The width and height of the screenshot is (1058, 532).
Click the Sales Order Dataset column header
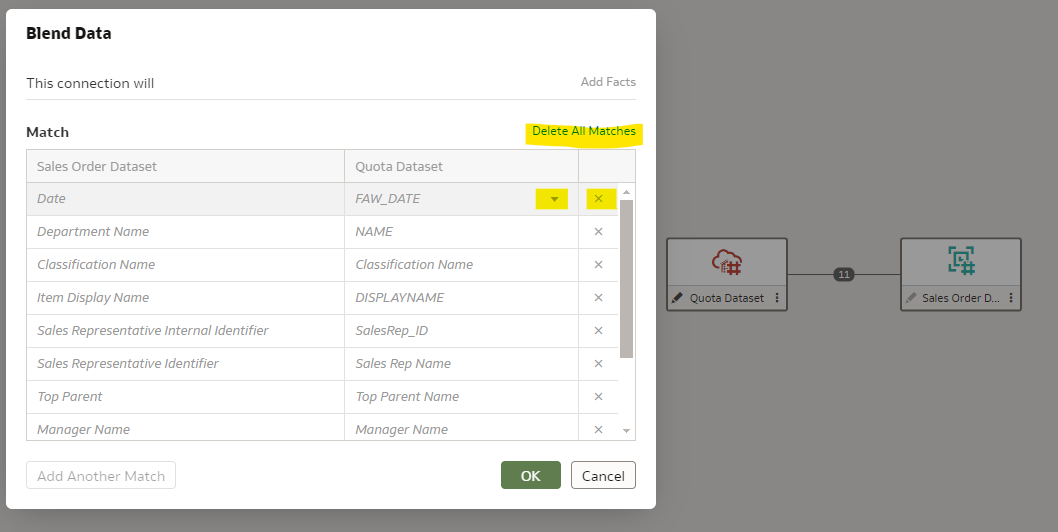tap(186, 166)
